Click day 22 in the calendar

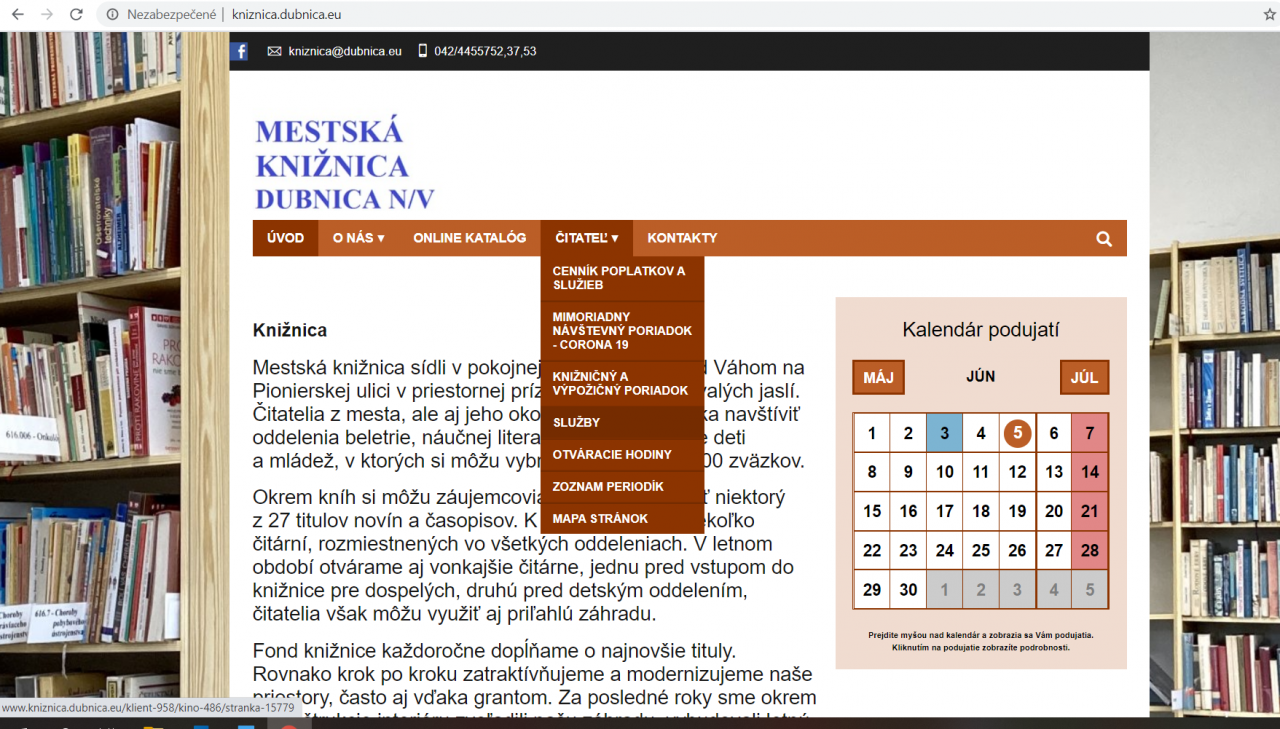(872, 550)
